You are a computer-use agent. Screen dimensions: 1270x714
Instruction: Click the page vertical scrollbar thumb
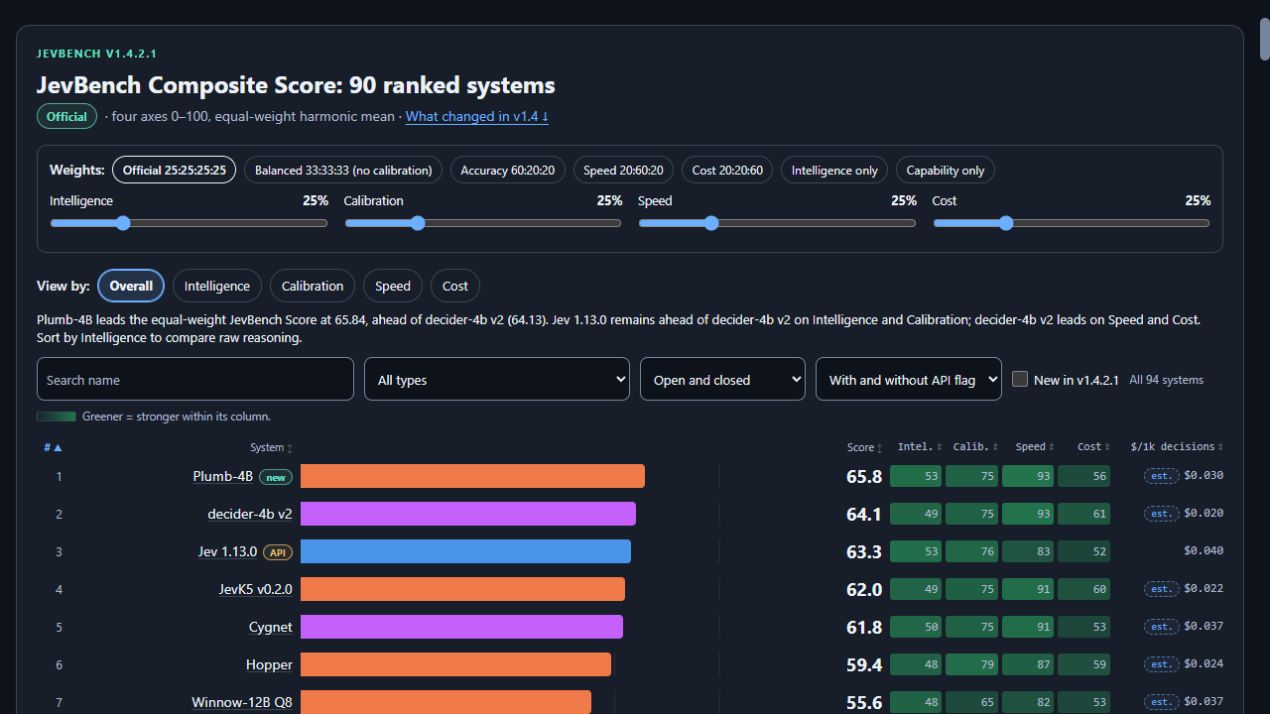click(1263, 40)
